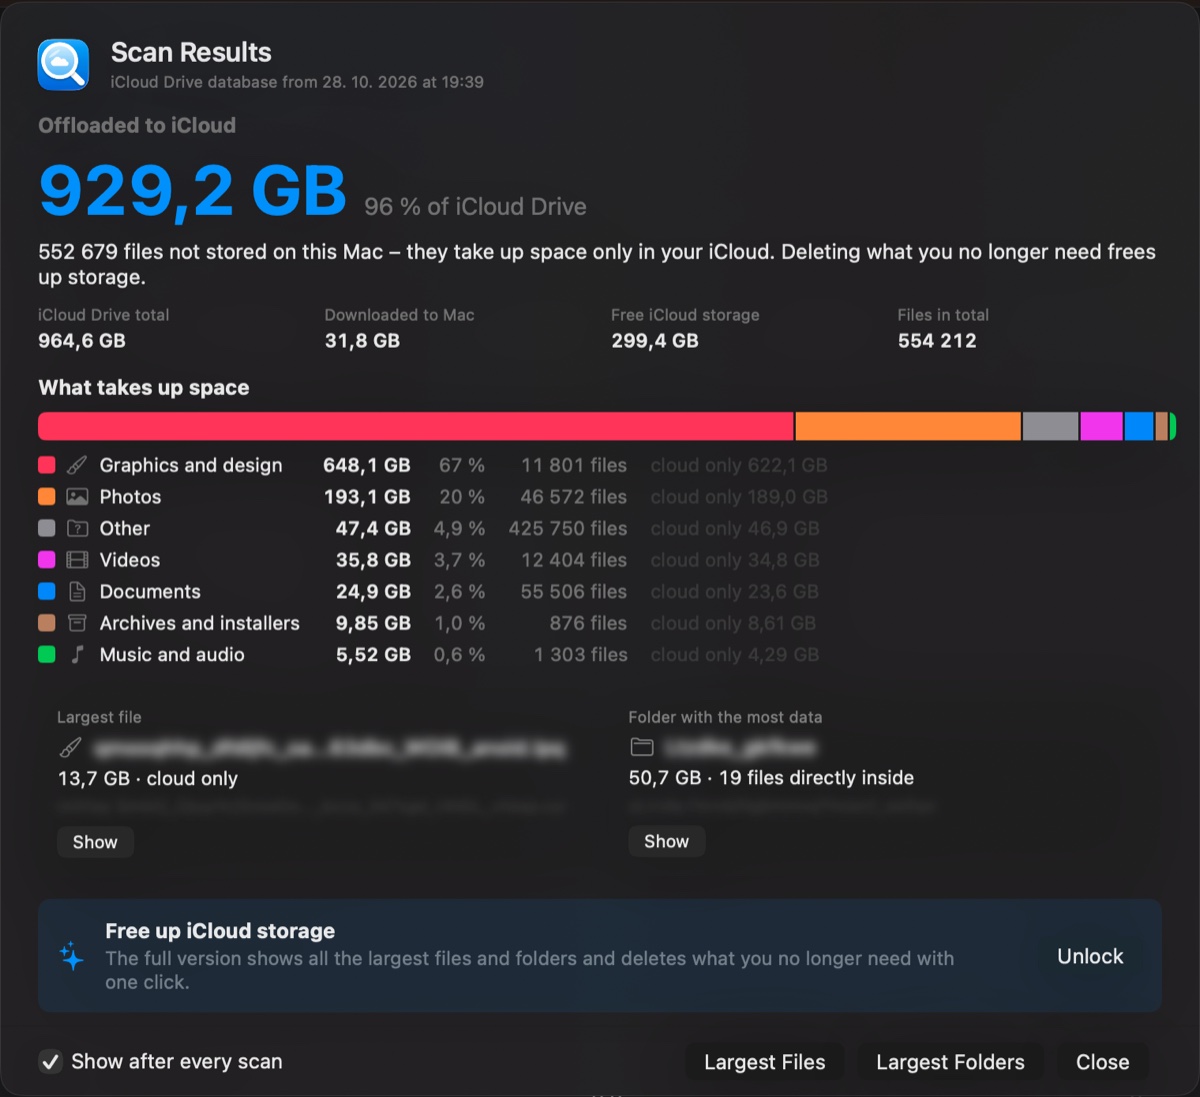Close the Scan Results window

1102,1062
